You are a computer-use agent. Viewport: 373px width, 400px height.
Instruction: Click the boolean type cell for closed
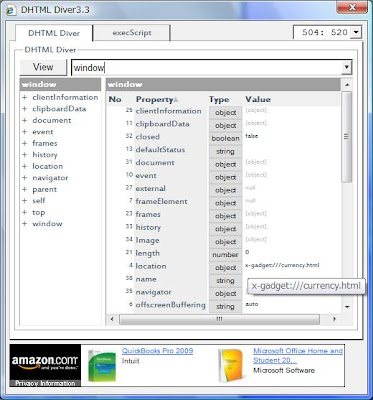[x=225, y=138]
